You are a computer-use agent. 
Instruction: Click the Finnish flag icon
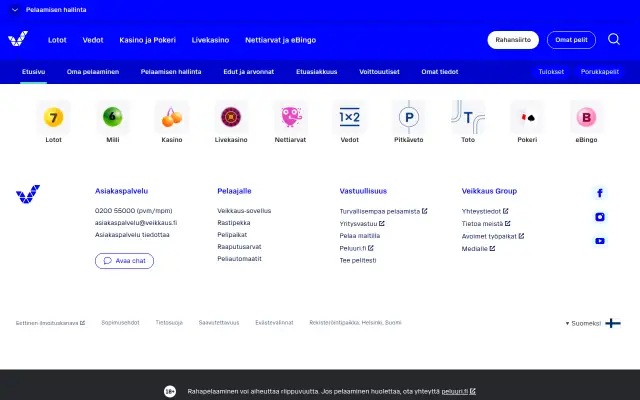coord(613,323)
